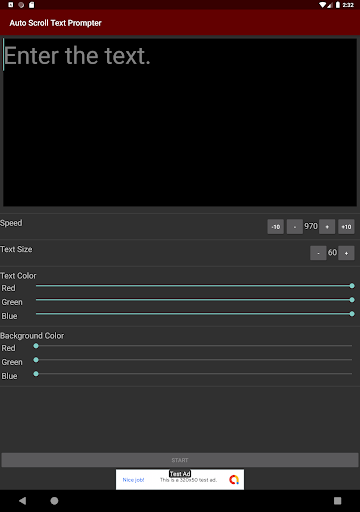Tap the Android home circle icon
The width and height of the screenshot is (360, 512).
[x=54, y=501]
